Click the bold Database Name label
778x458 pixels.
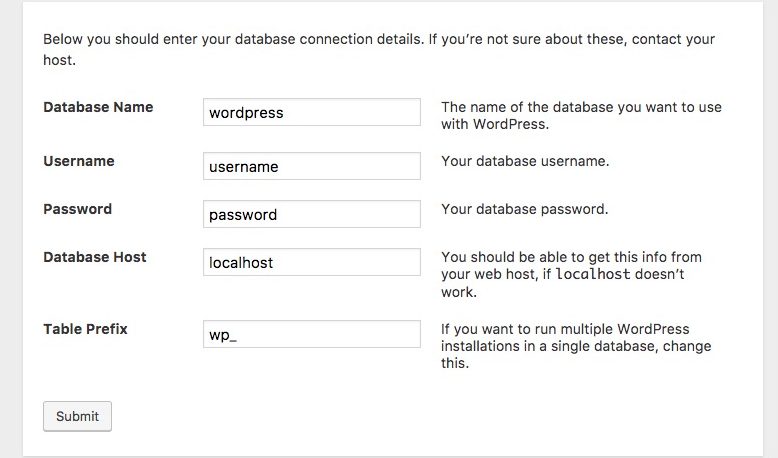click(x=98, y=107)
